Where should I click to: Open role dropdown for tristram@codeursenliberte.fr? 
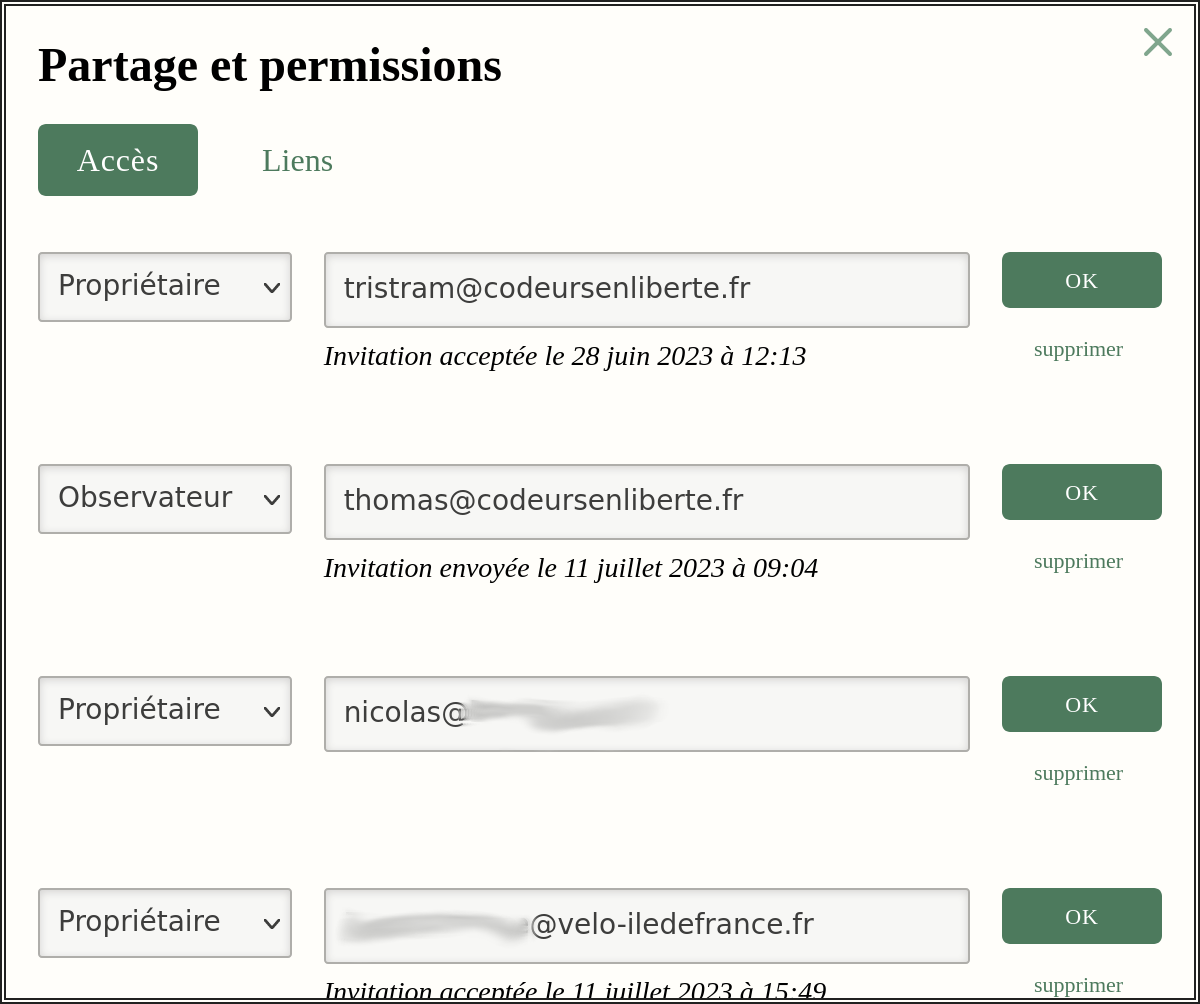pyautogui.click(x=165, y=287)
